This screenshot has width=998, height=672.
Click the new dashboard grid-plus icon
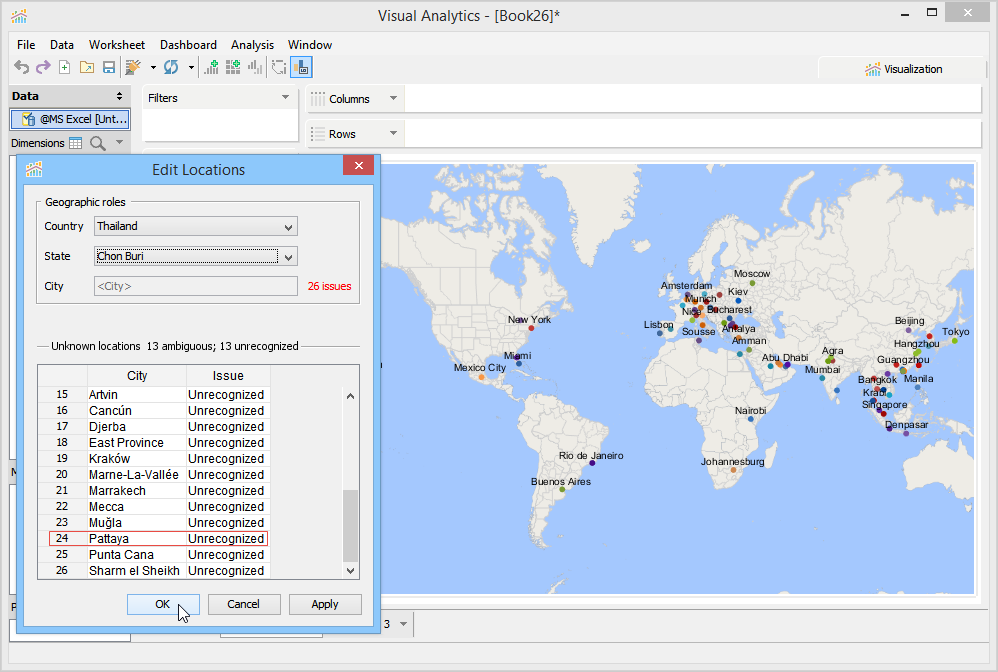[233, 67]
